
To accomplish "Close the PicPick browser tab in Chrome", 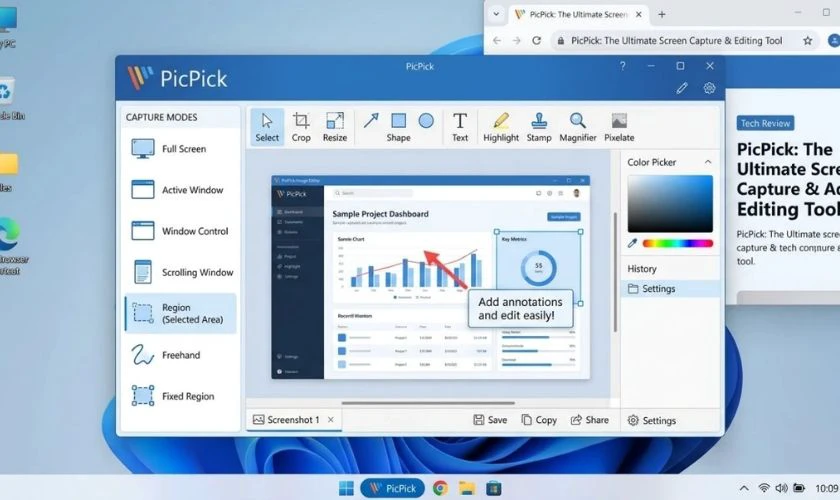I will 639,14.
